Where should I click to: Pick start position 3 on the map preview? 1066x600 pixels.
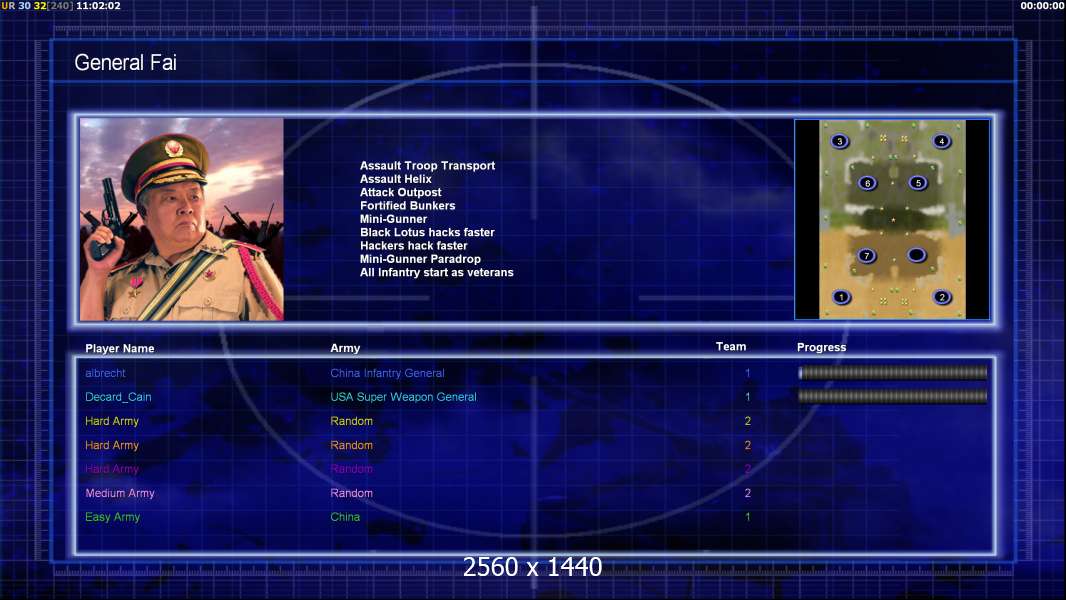click(x=840, y=141)
